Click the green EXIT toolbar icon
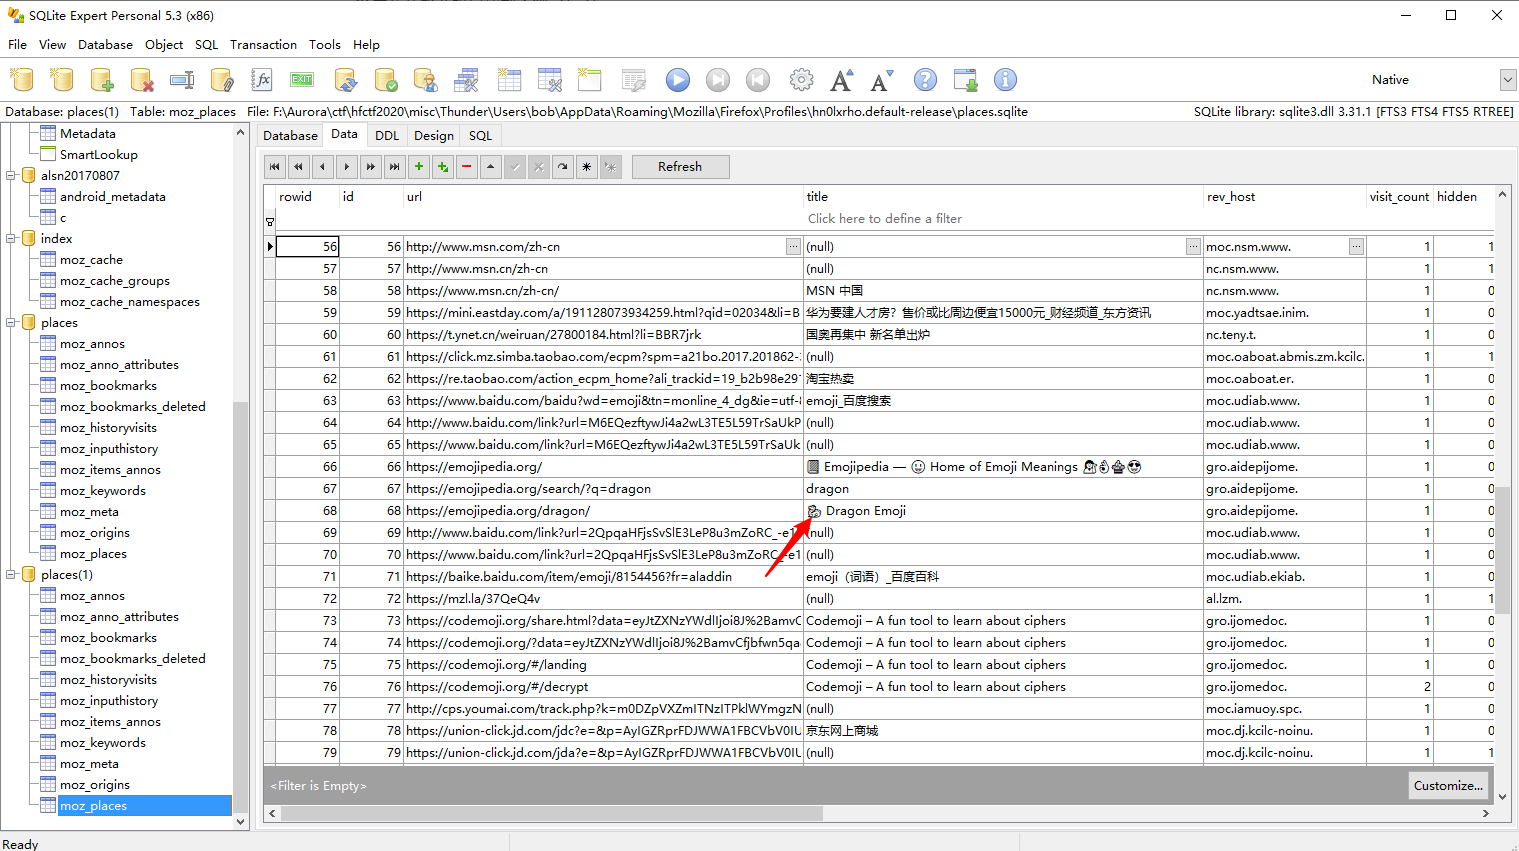Screen dimensions: 1519x851 302,80
